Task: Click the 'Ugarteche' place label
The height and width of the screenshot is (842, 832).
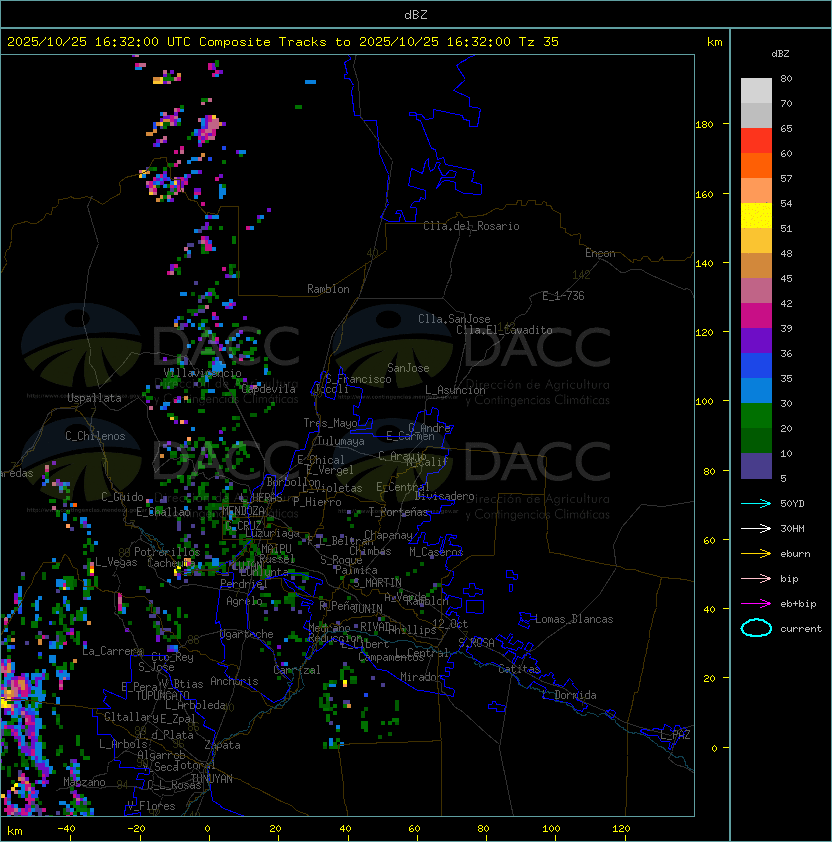Action: coord(247,634)
